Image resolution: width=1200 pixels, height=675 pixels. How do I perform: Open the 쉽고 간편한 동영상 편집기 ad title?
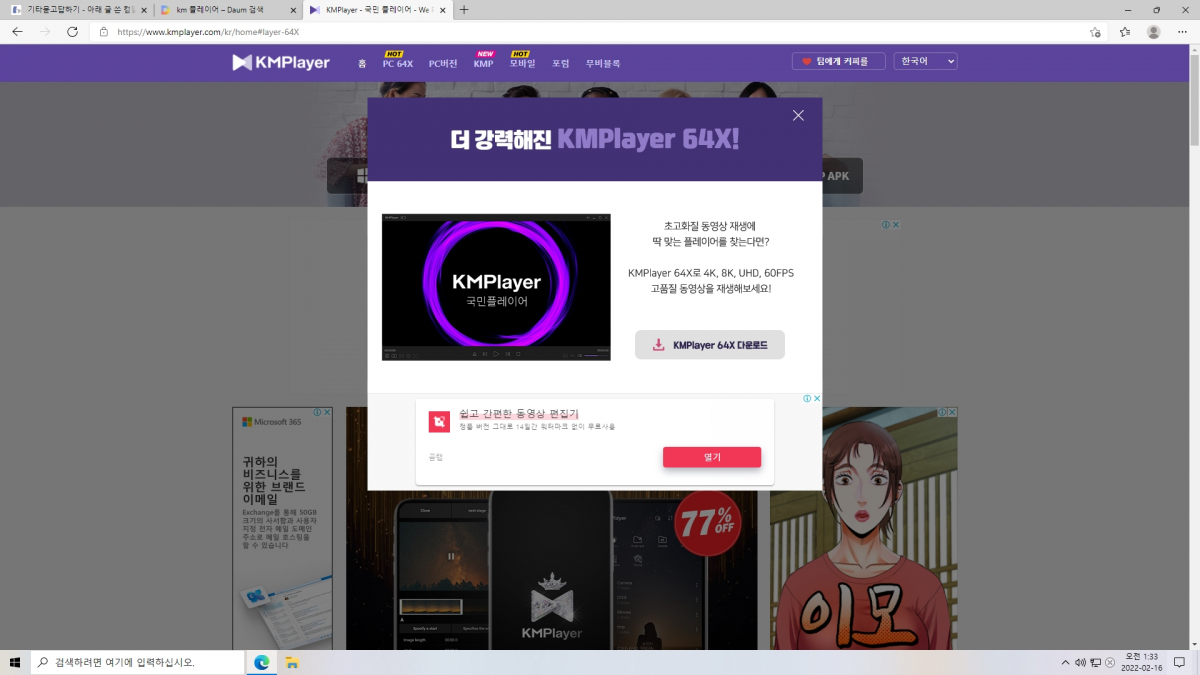tap(519, 413)
